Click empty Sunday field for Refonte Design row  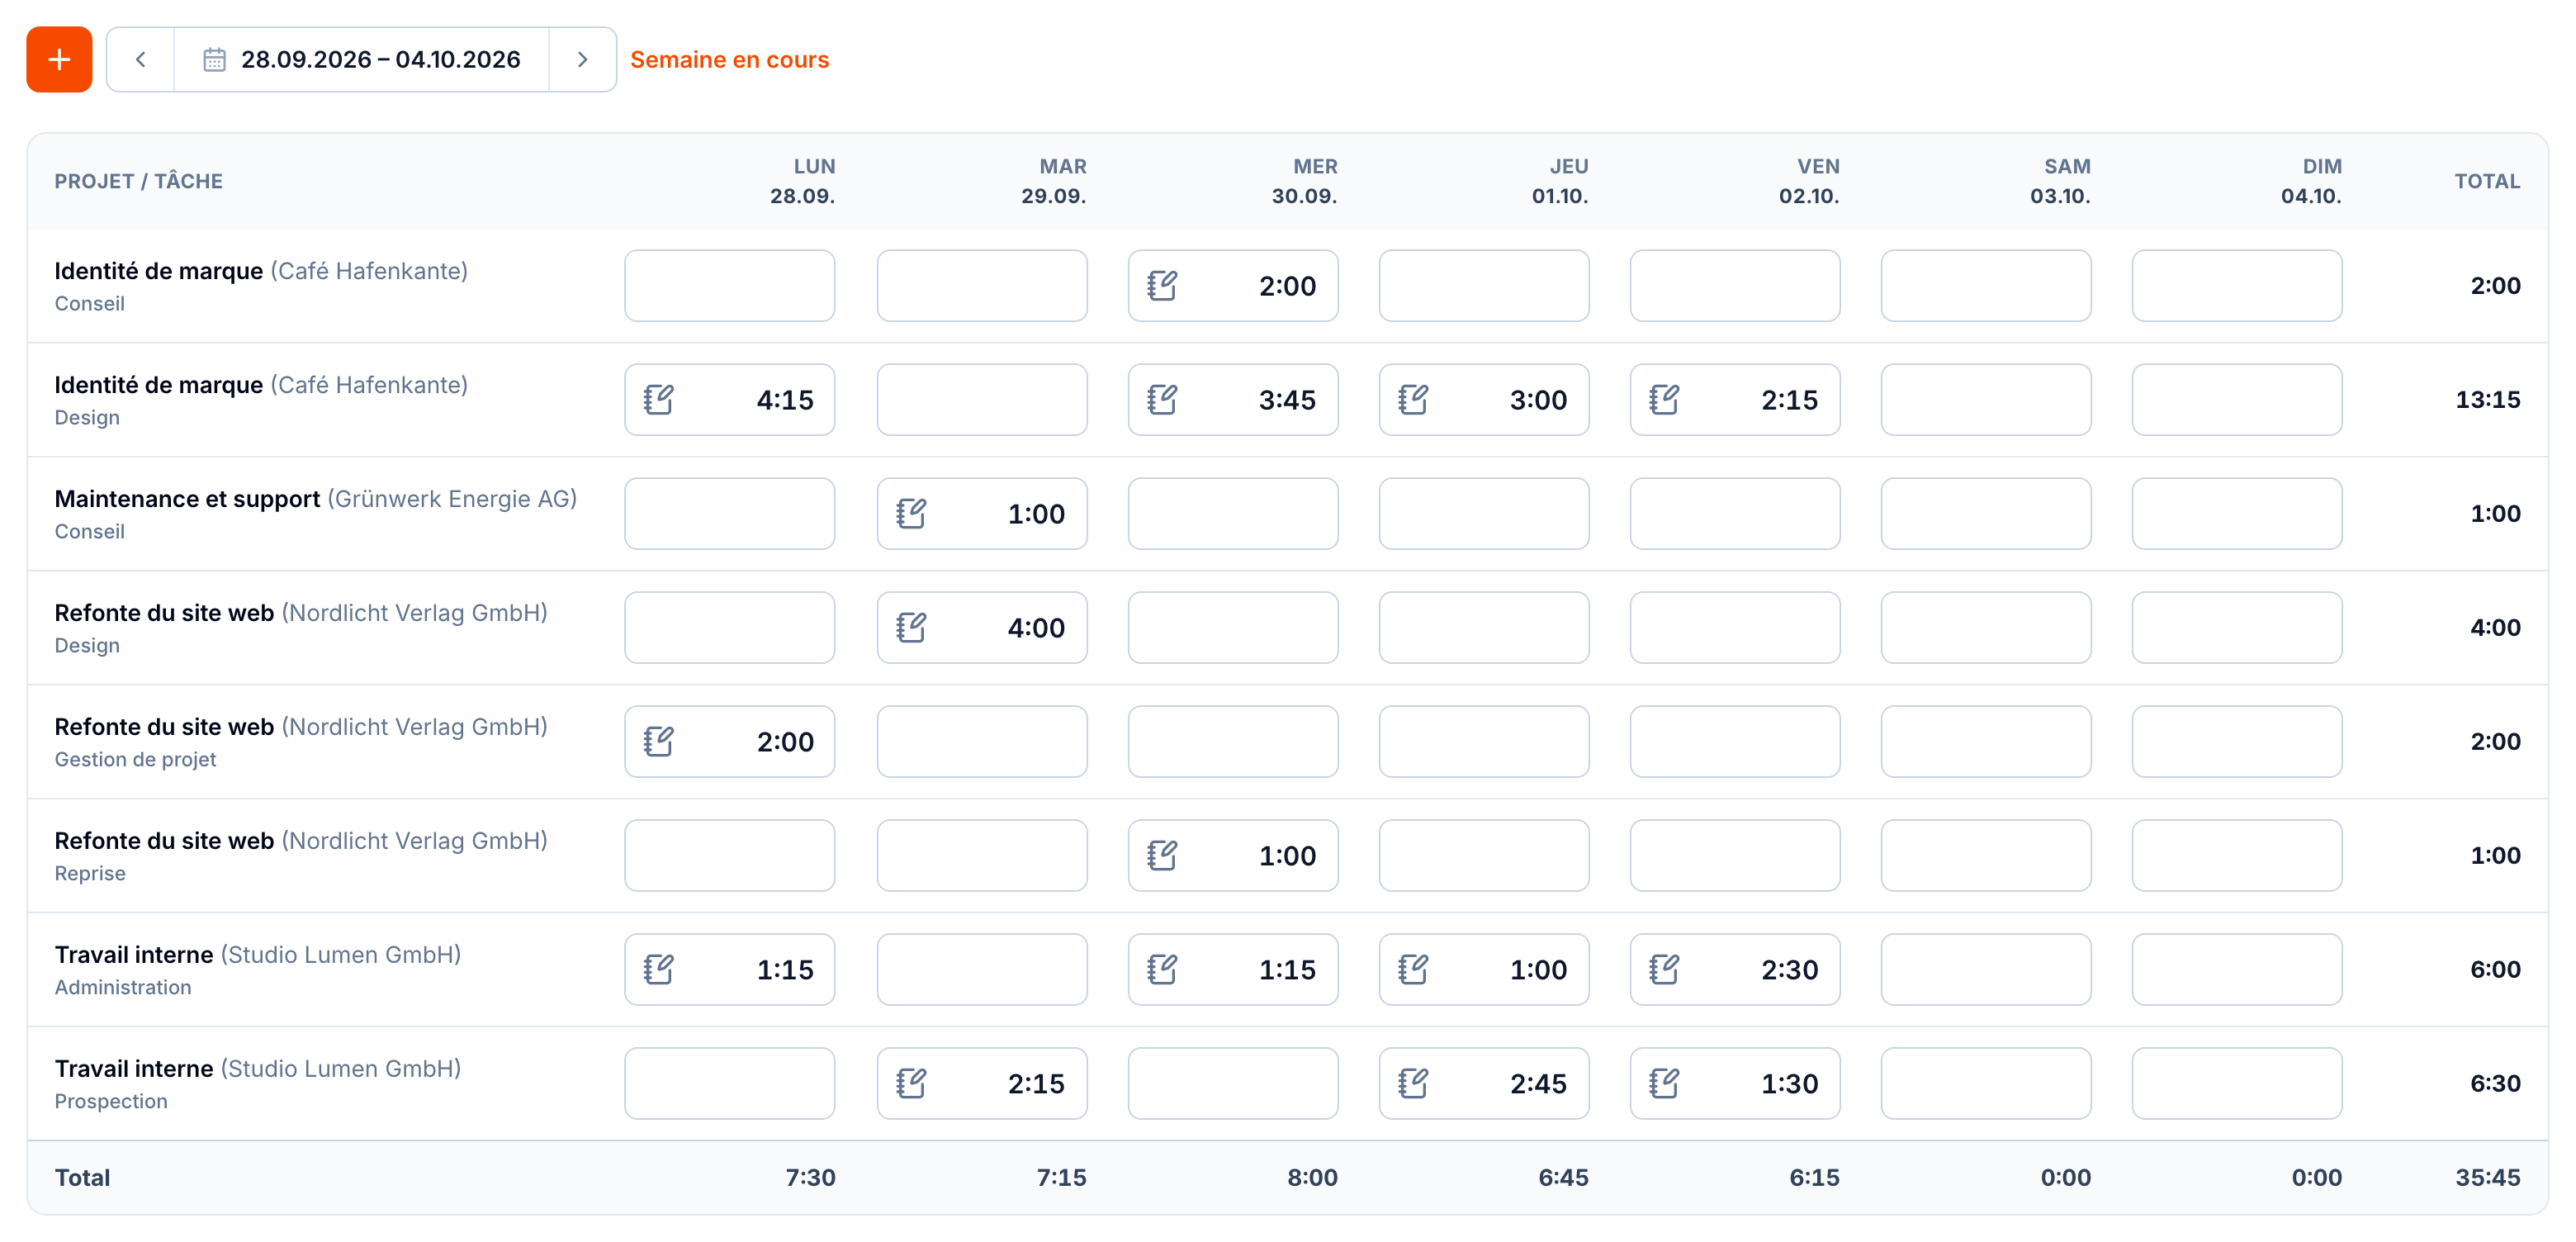click(2237, 628)
